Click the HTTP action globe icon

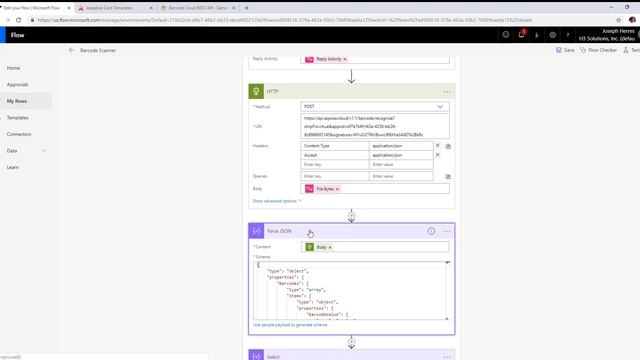coord(256,91)
